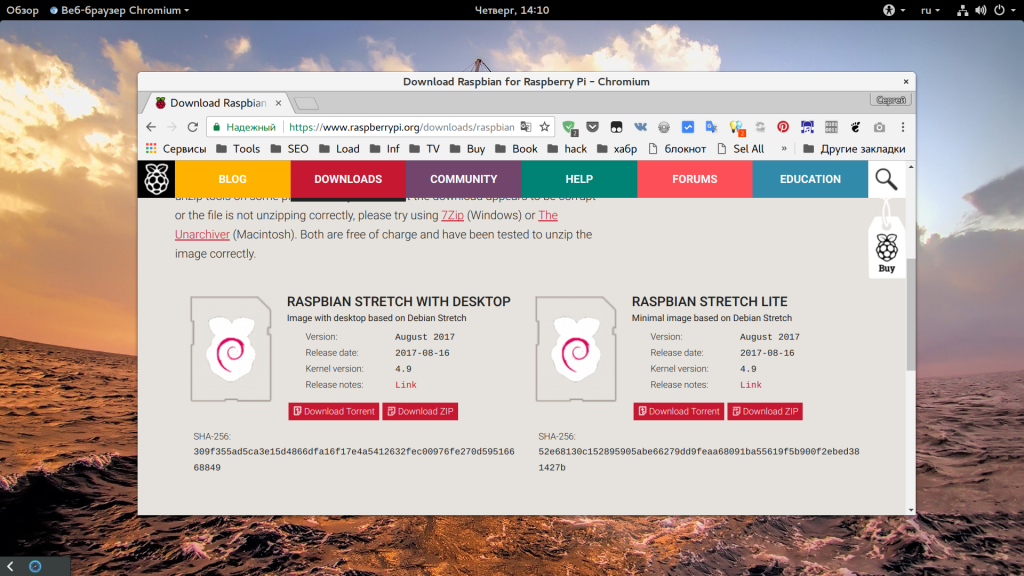Open the Chromium three-dot menu
Image resolution: width=1024 pixels, height=576 pixels.
coord(903,127)
